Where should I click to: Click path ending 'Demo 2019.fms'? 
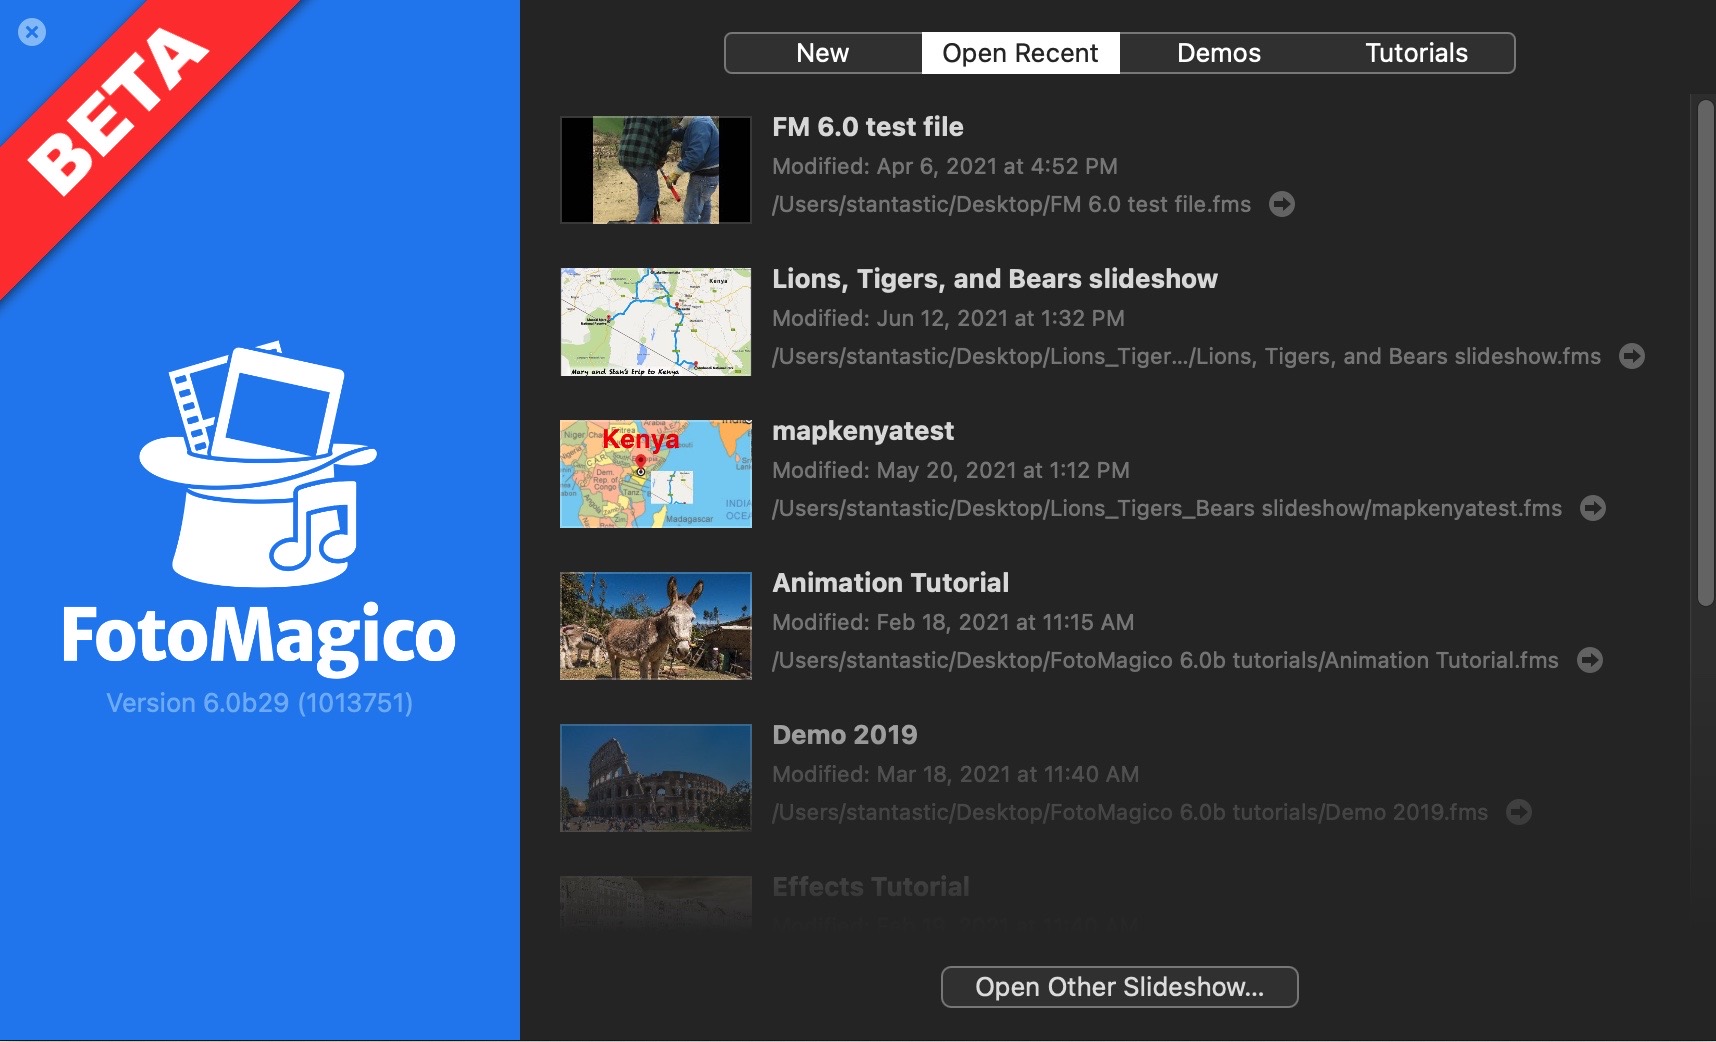(1130, 812)
